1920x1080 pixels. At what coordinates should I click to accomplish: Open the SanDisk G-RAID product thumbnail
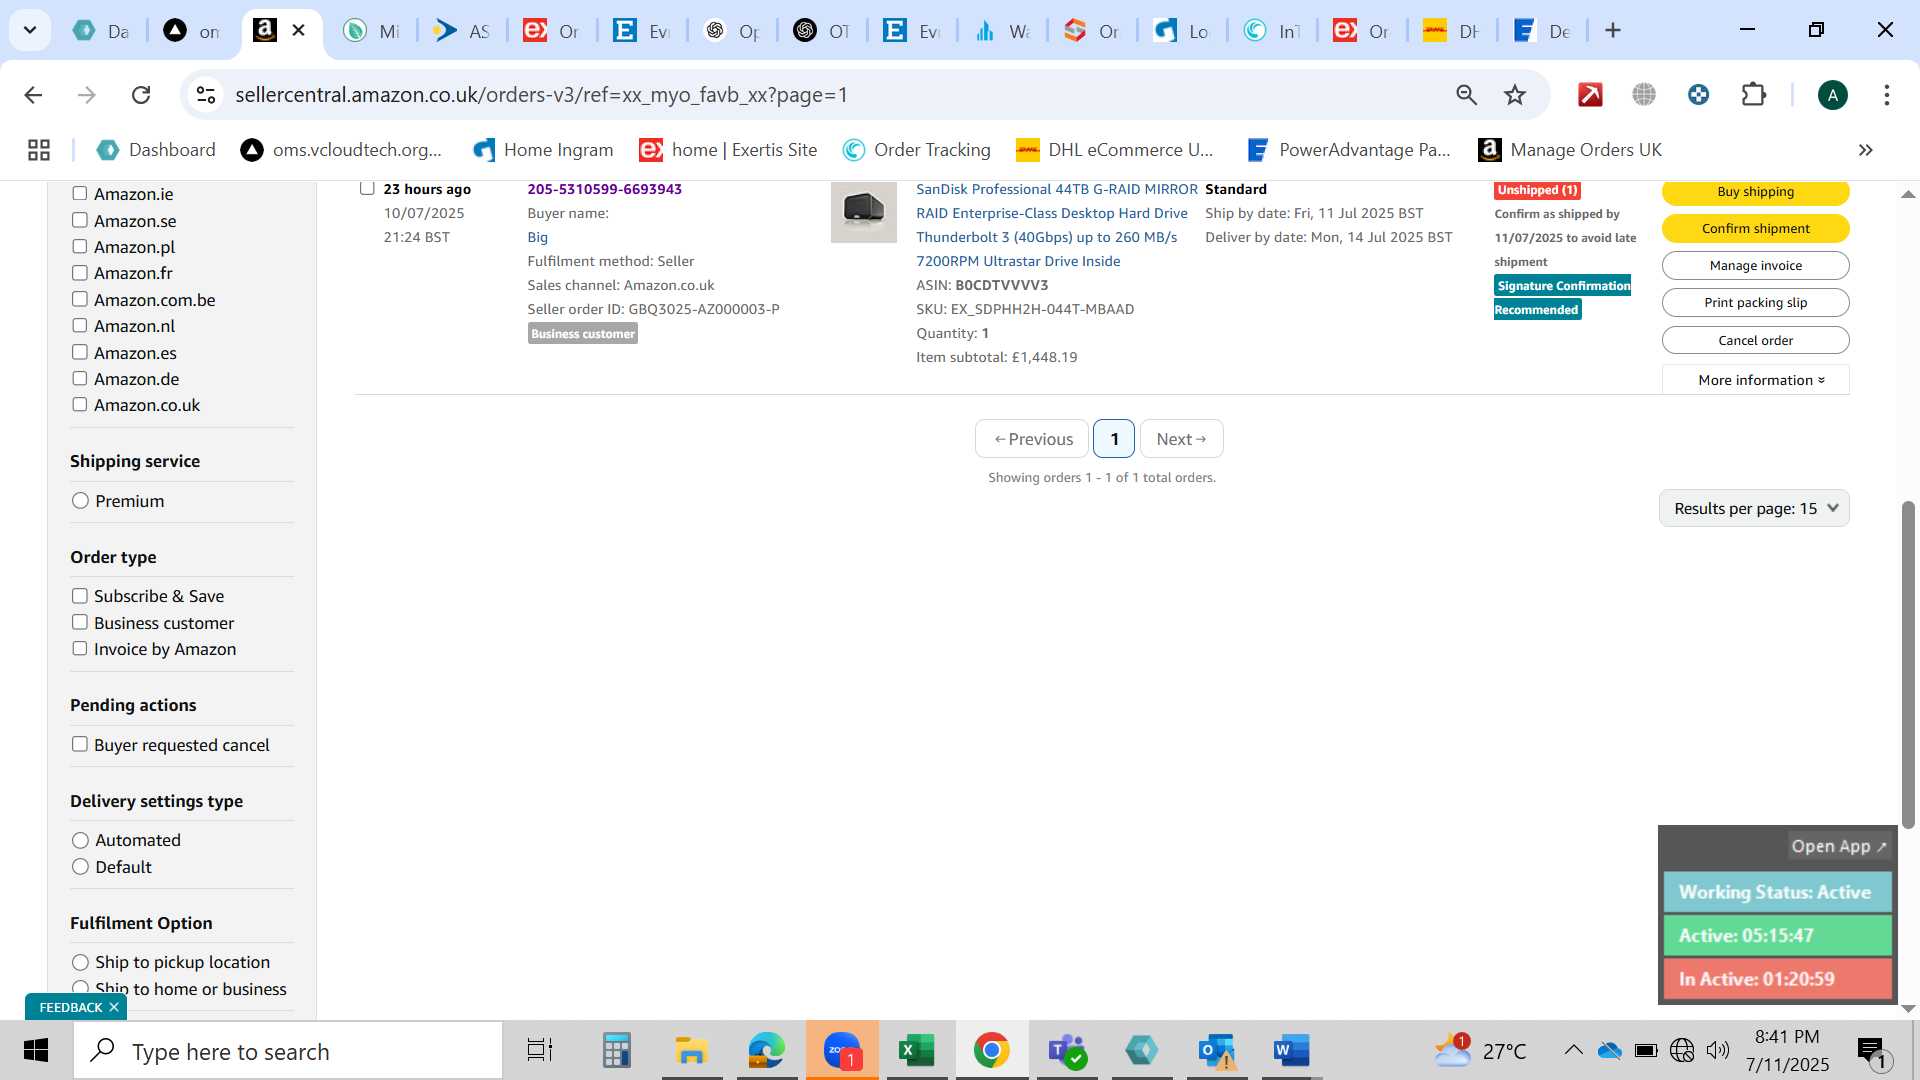pyautogui.click(x=864, y=211)
